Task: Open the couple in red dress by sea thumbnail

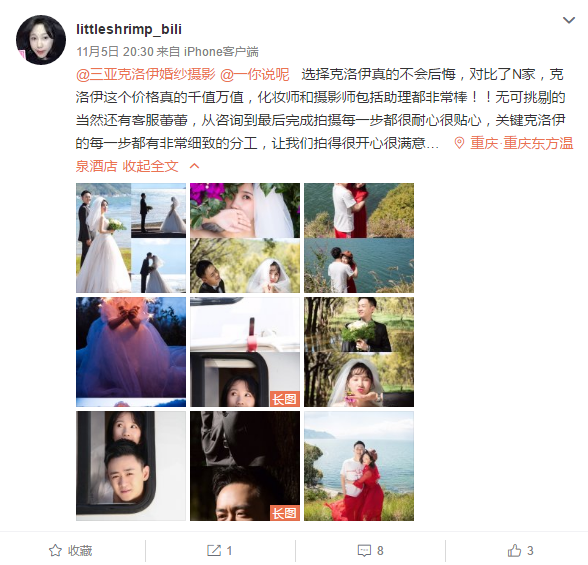Action: (x=359, y=466)
